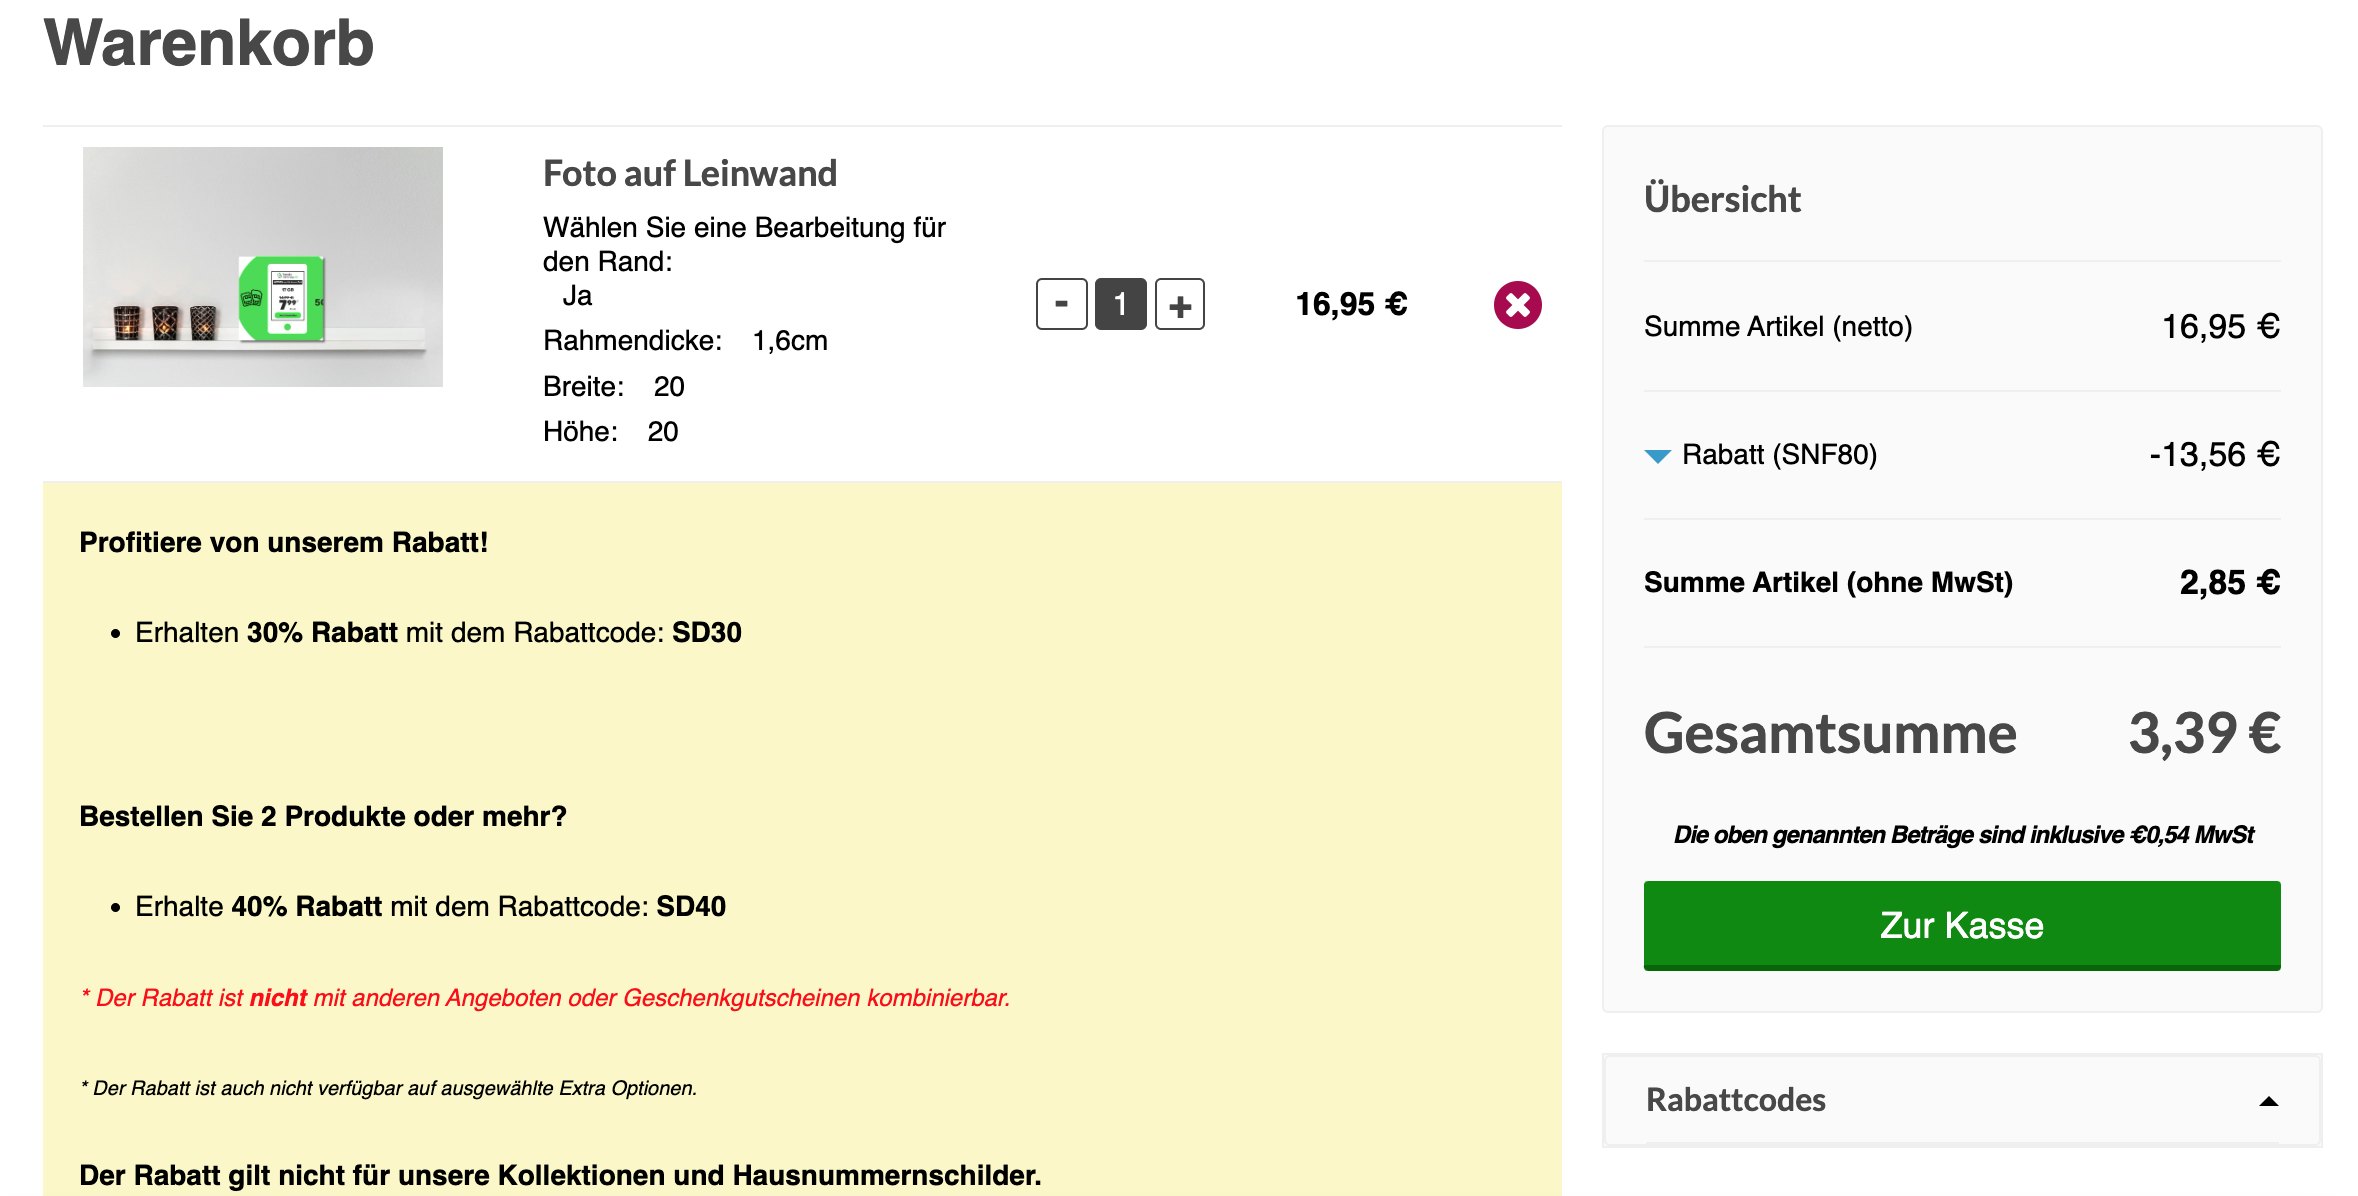Click the Übersicht panel heading
Viewport: 2358px width, 1196px height.
click(x=1721, y=199)
